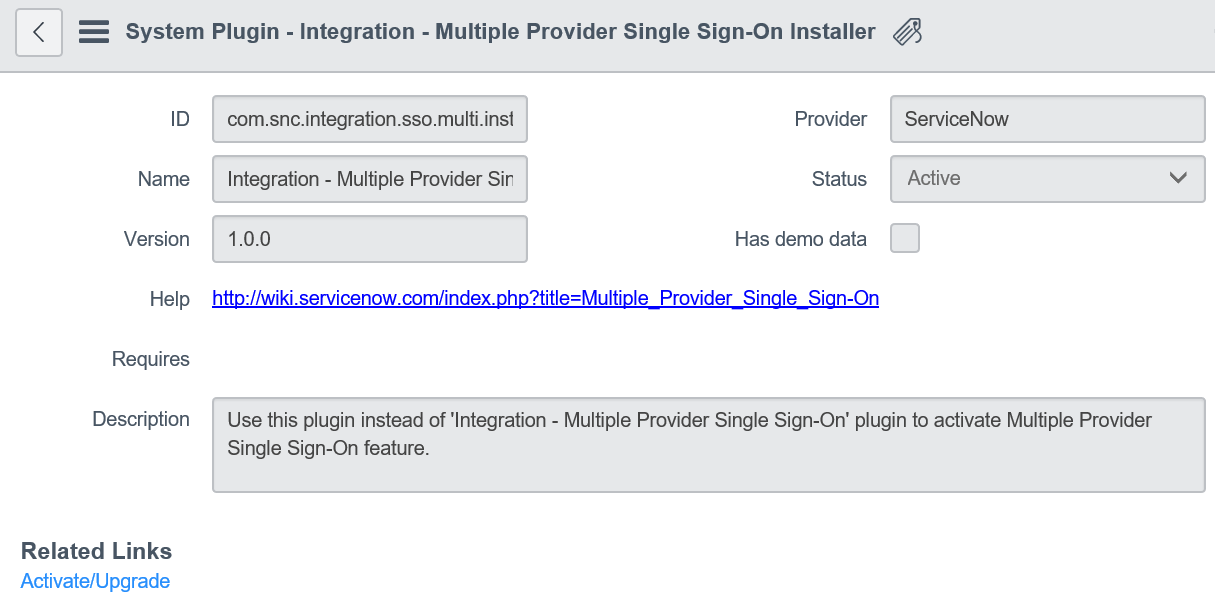Screen dimensions: 1215x599
Task: Focus the ID field with com.snc.integration
Action: pyautogui.click(x=370, y=119)
